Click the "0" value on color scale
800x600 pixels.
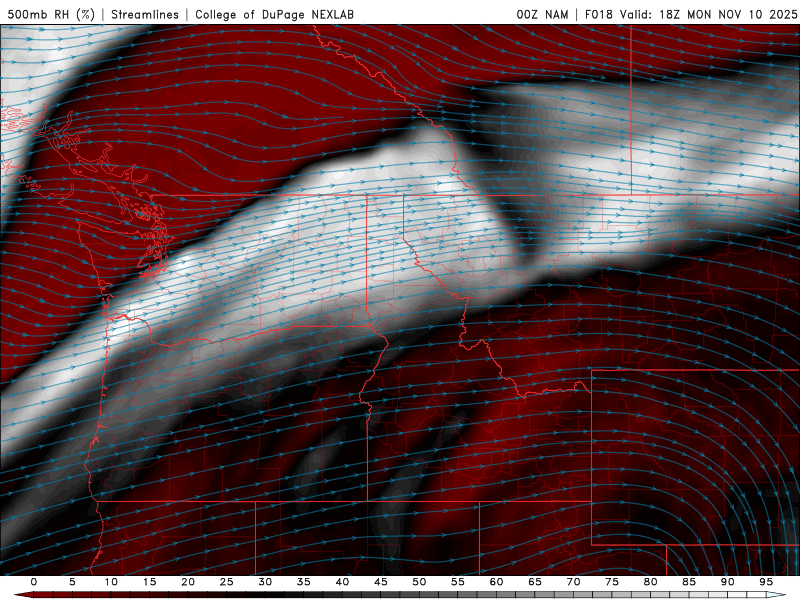point(34,582)
